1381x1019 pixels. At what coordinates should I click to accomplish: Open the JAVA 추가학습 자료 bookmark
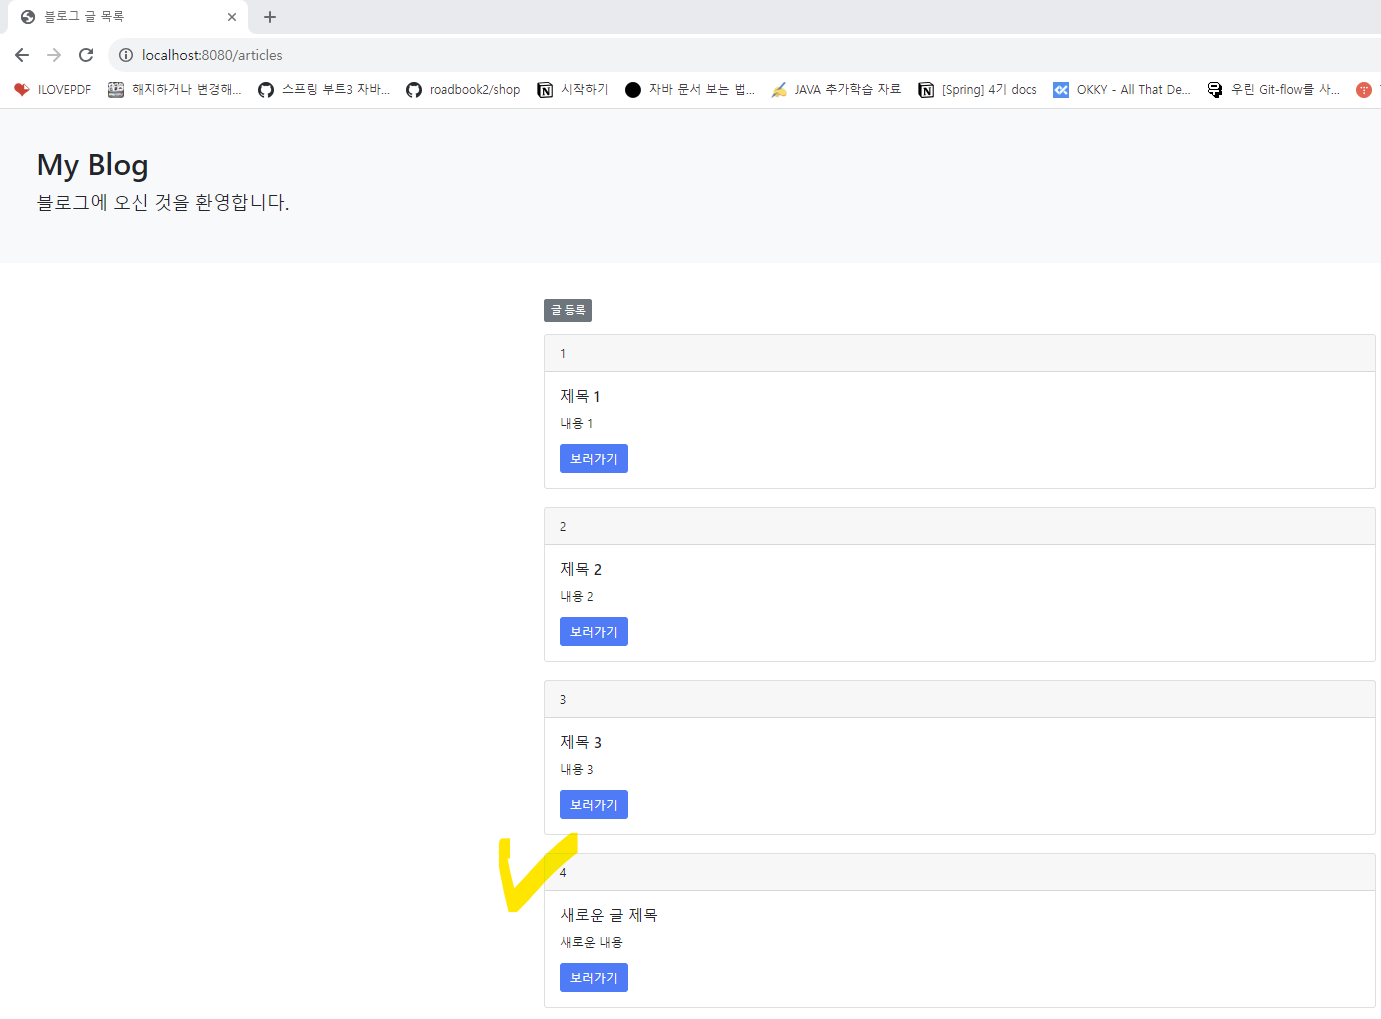point(836,89)
